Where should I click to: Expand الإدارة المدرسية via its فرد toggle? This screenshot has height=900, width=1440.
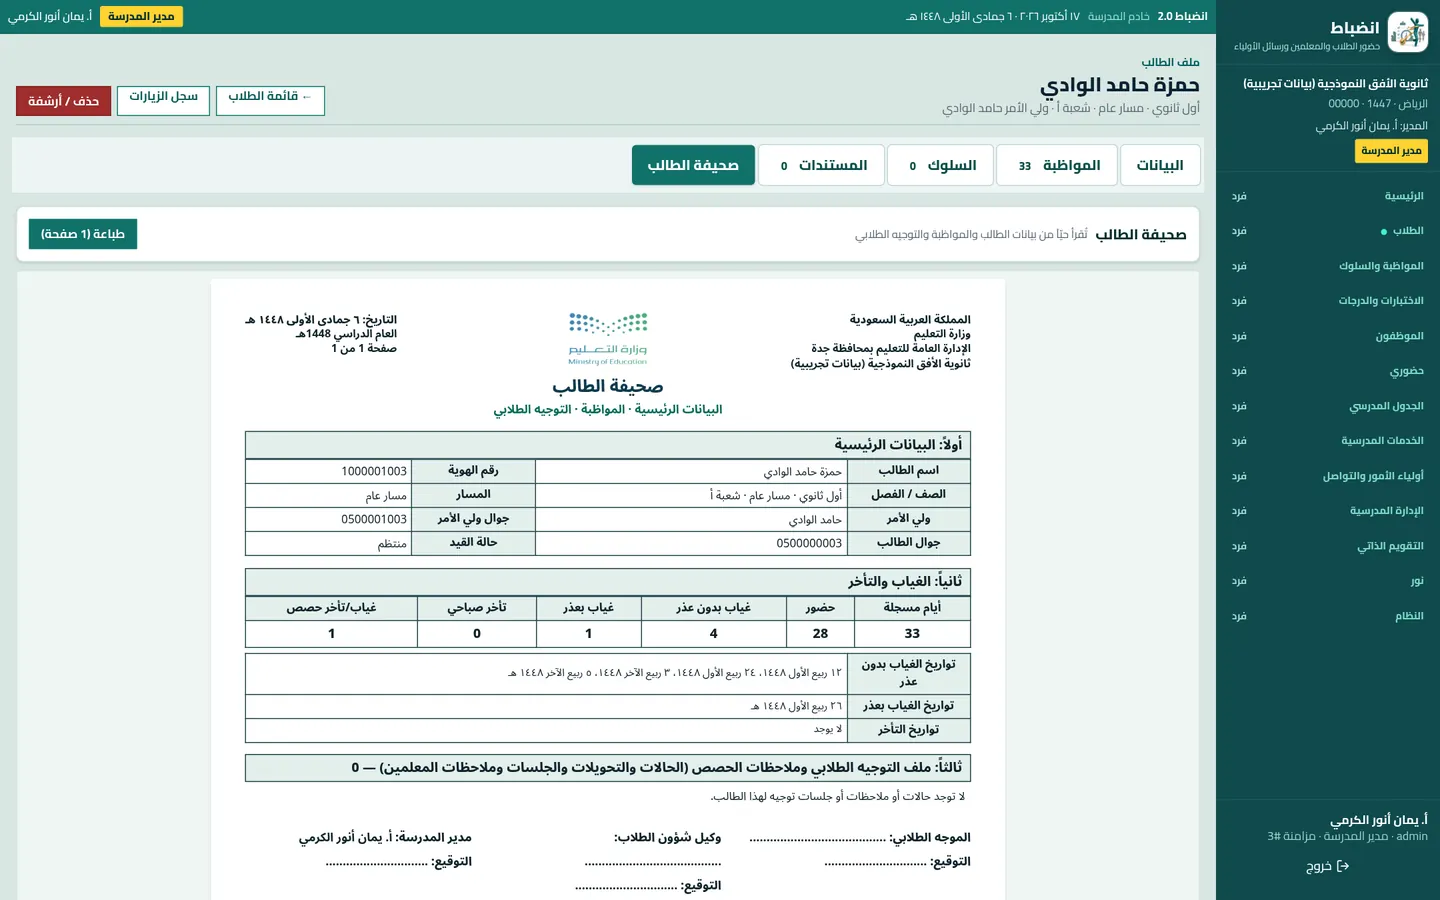[x=1239, y=512]
